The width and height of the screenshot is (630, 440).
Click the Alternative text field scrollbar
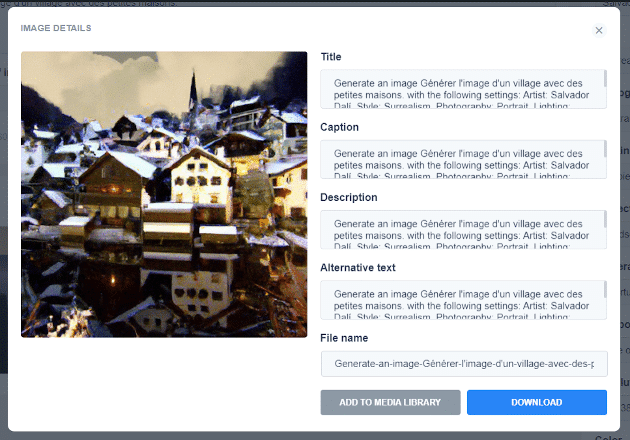pos(605,290)
